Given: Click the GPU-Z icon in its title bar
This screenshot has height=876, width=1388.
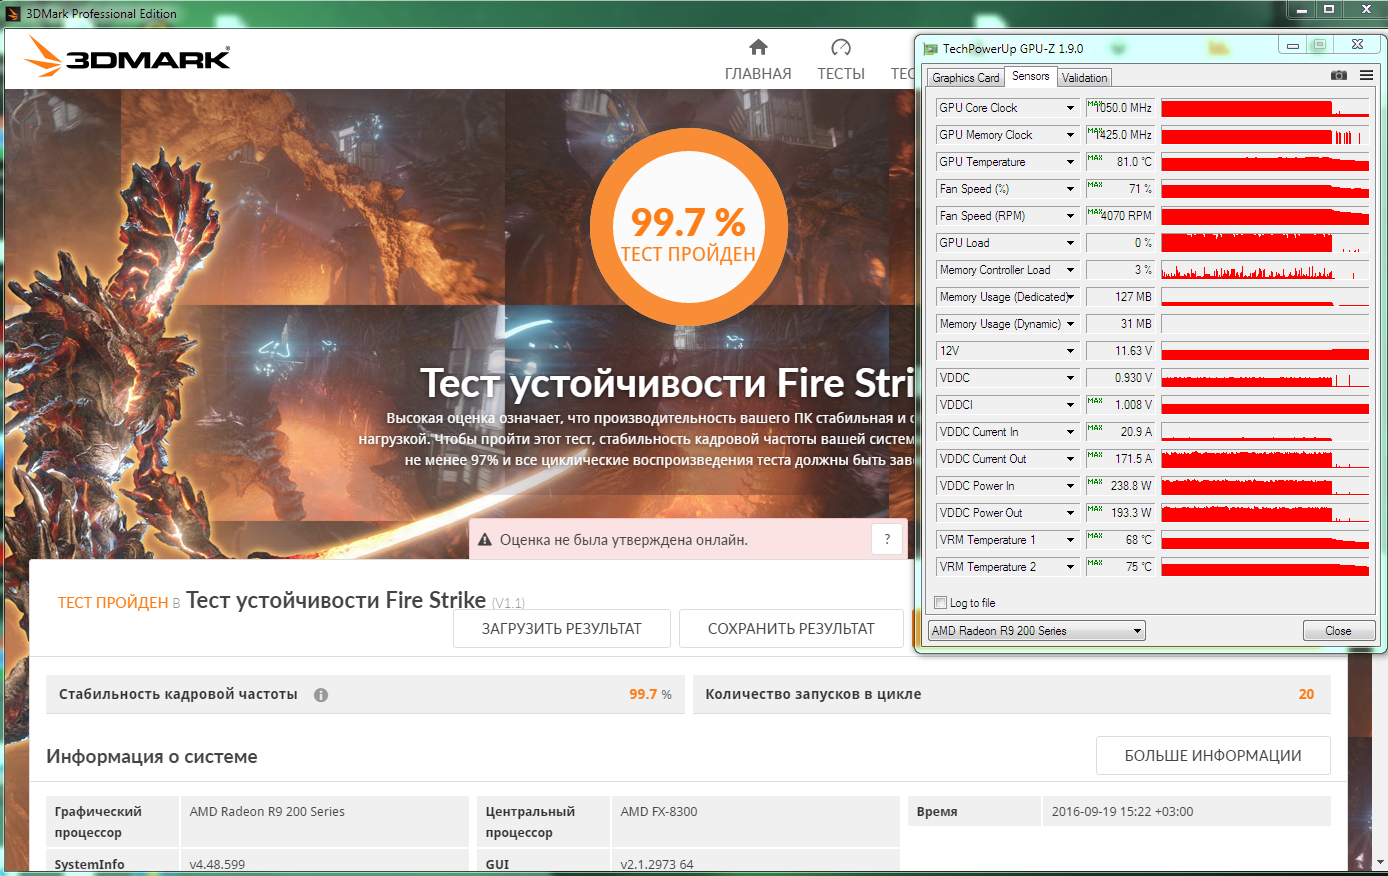Looking at the screenshot, I should tap(930, 48).
